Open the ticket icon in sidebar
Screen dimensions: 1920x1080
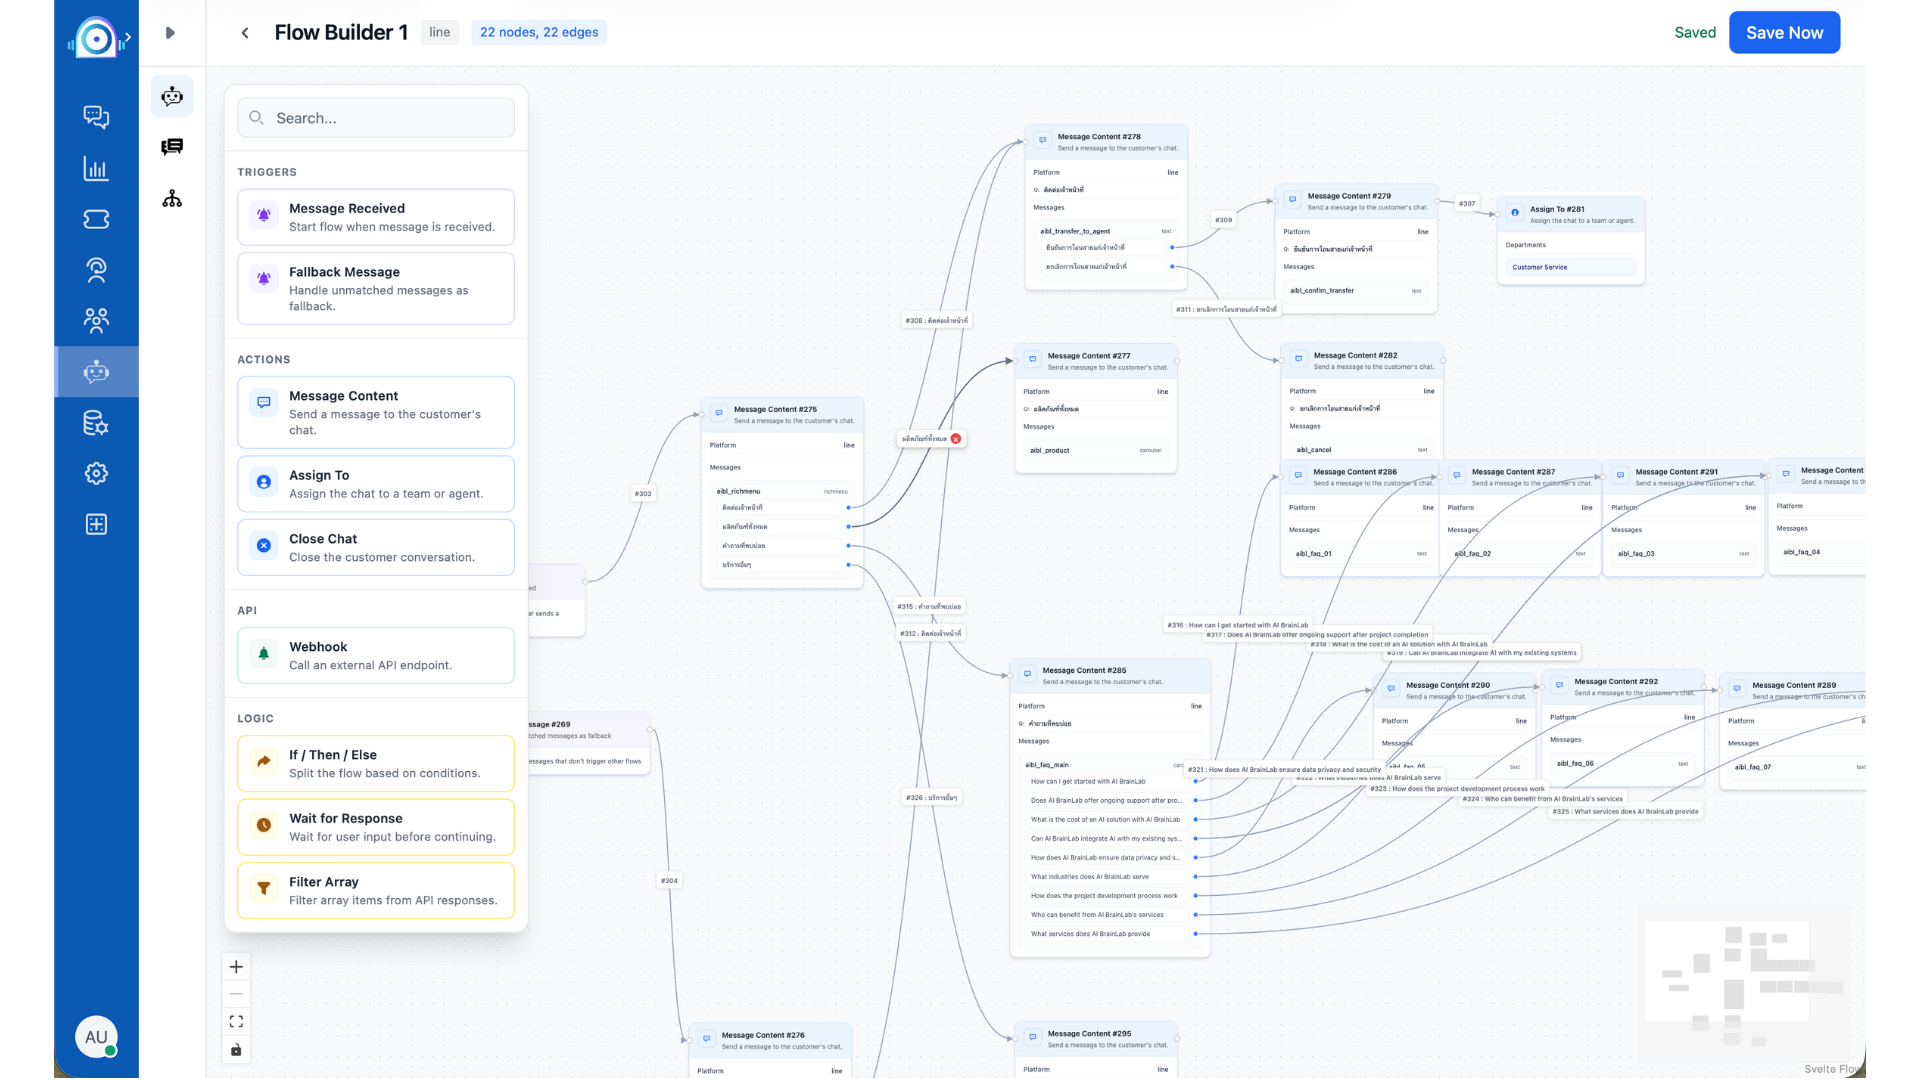pyautogui.click(x=96, y=219)
